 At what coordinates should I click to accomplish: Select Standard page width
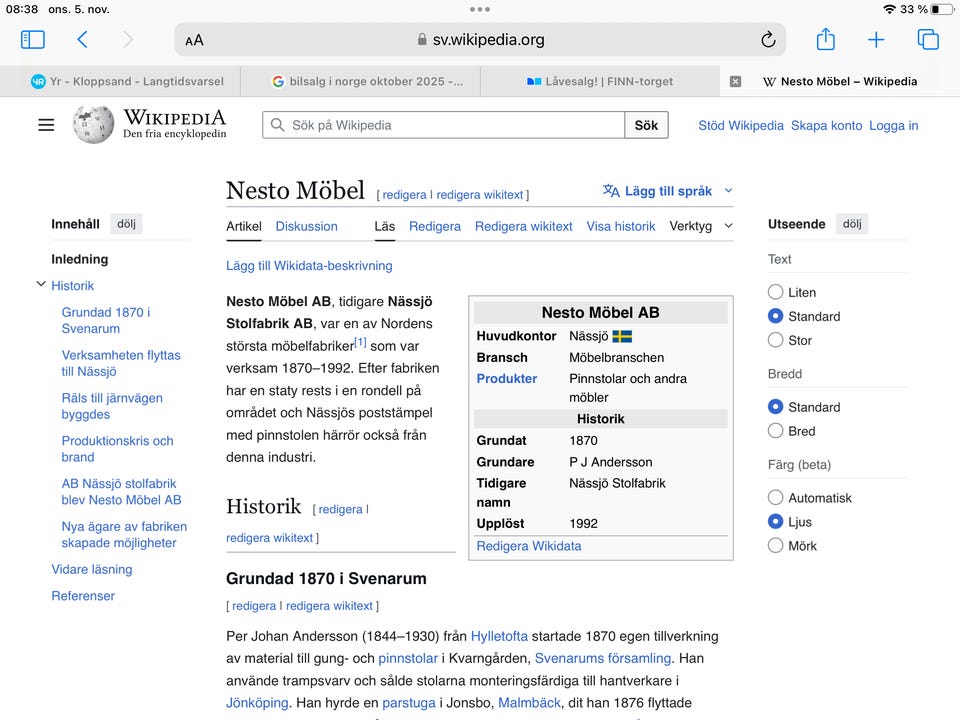tap(775, 407)
